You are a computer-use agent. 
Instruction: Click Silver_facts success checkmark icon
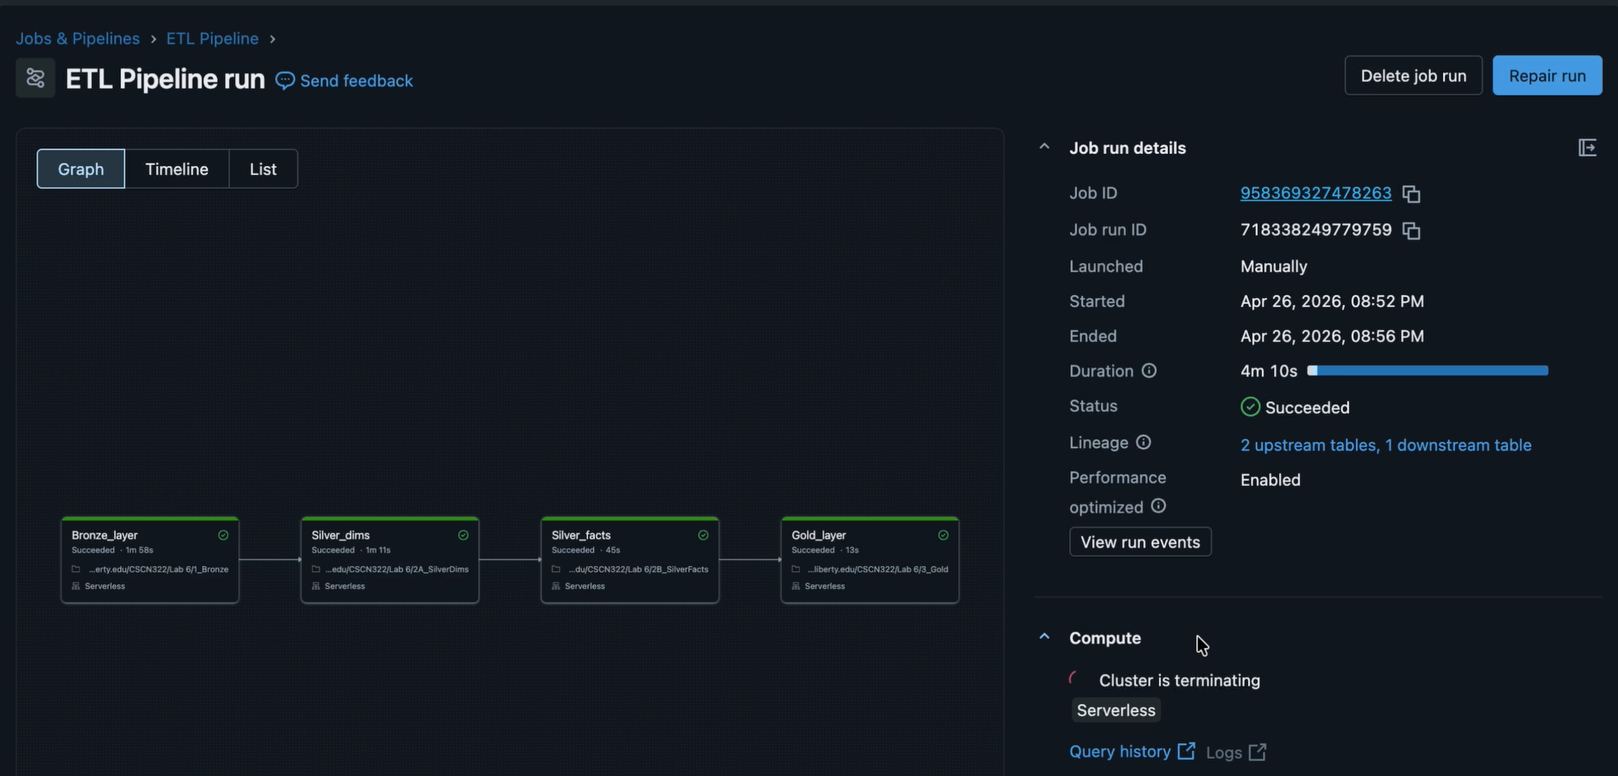703,535
